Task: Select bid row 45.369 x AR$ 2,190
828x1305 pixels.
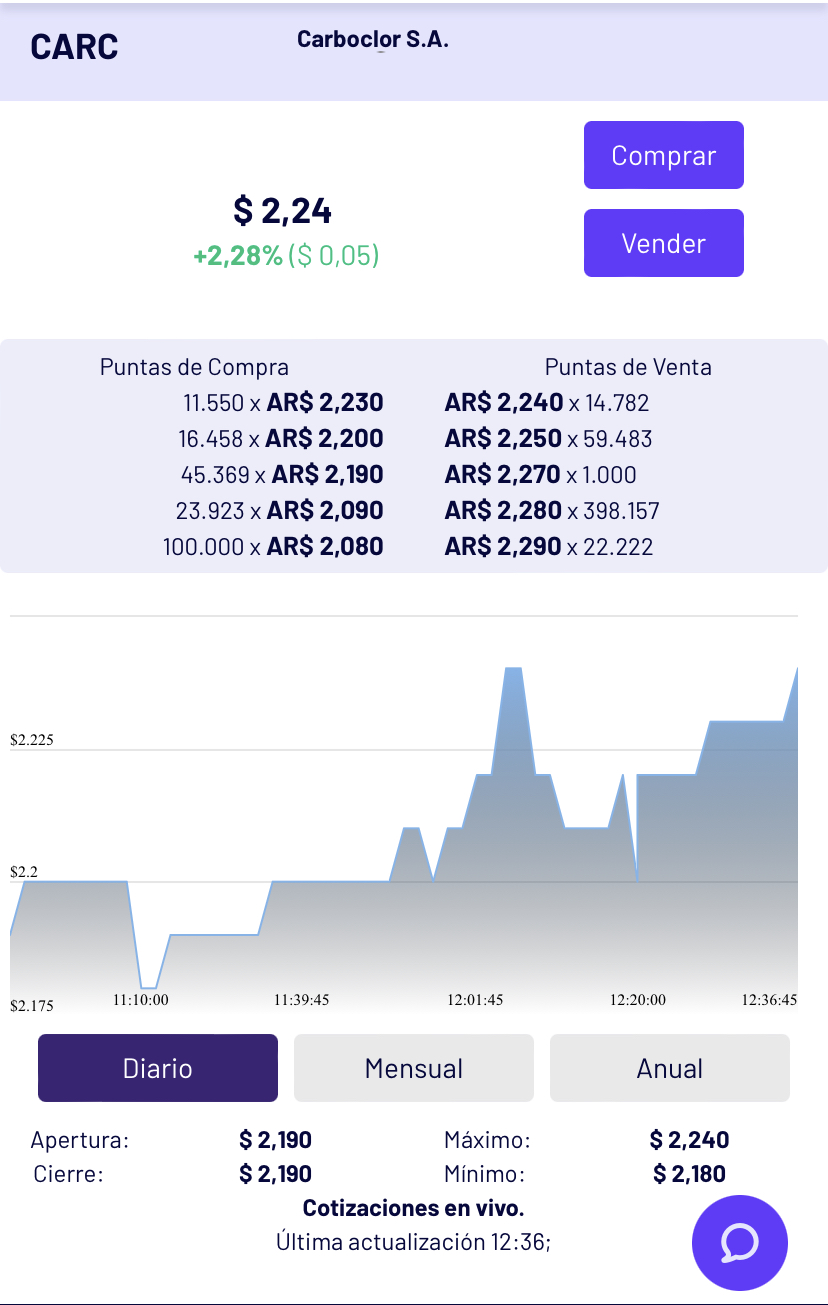Action: click(282, 475)
